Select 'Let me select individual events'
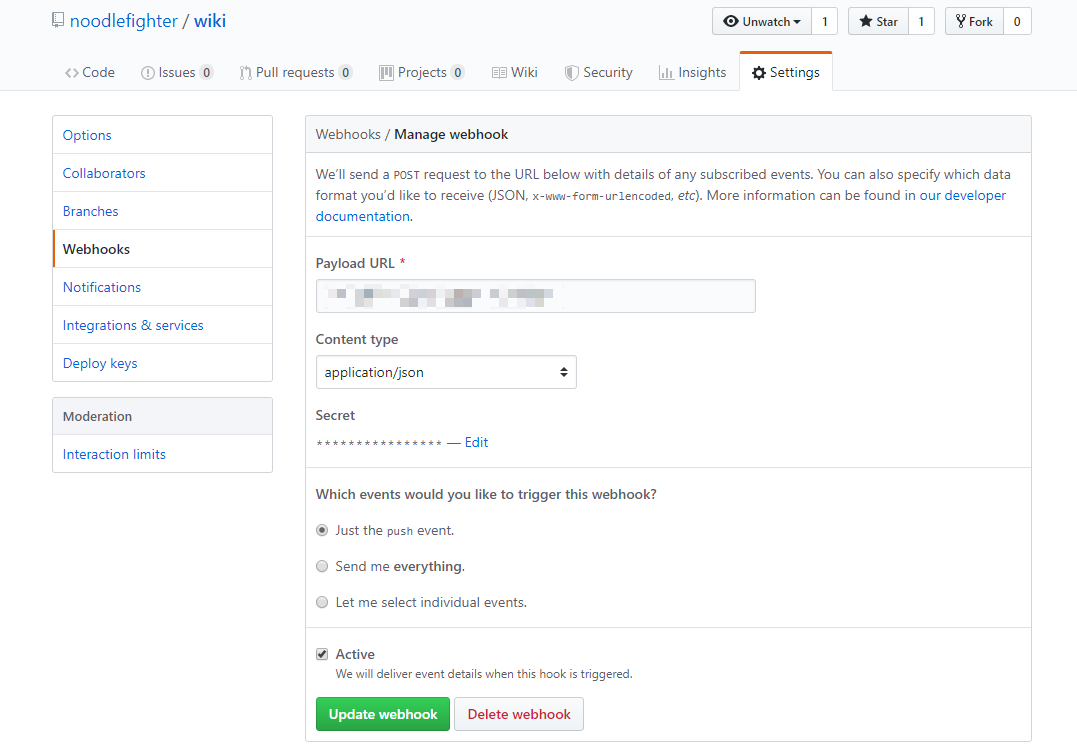The width and height of the screenshot is (1077, 750). (x=322, y=603)
